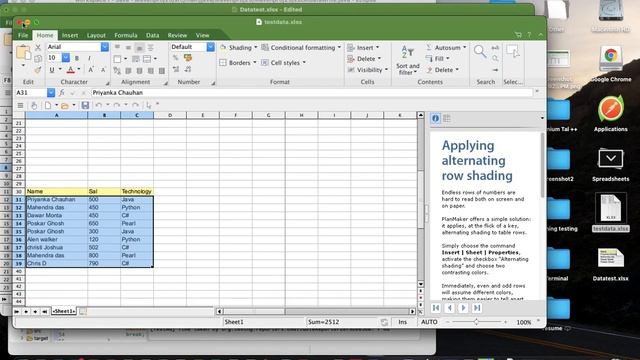Toggle Italic formatting
Screen dimensions: 640x360
click(x=89, y=58)
